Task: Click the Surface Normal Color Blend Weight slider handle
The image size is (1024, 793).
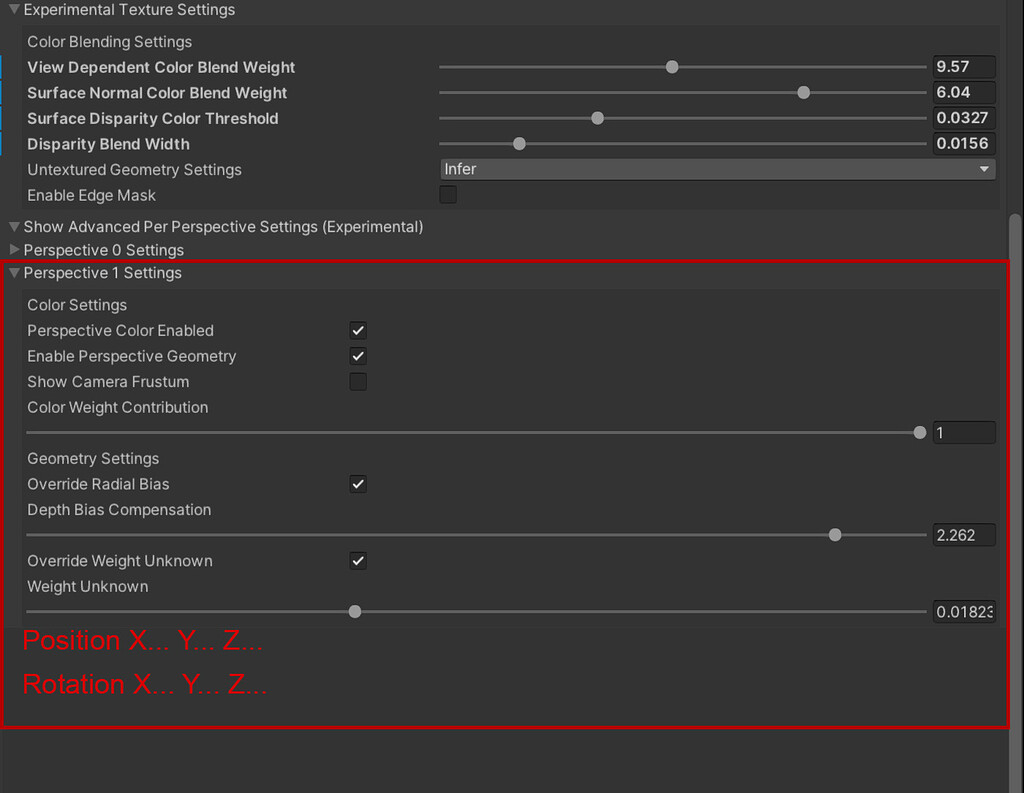Action: (x=803, y=92)
